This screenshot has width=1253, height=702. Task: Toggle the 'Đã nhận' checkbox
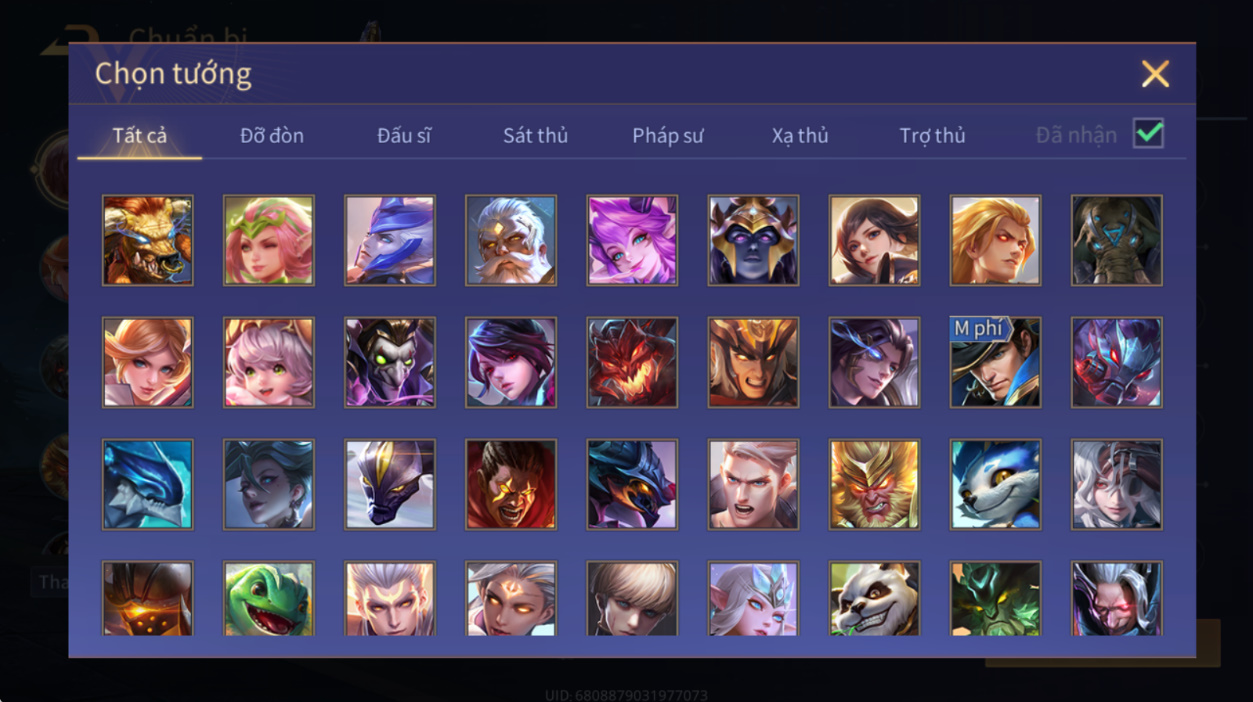[x=1148, y=133]
